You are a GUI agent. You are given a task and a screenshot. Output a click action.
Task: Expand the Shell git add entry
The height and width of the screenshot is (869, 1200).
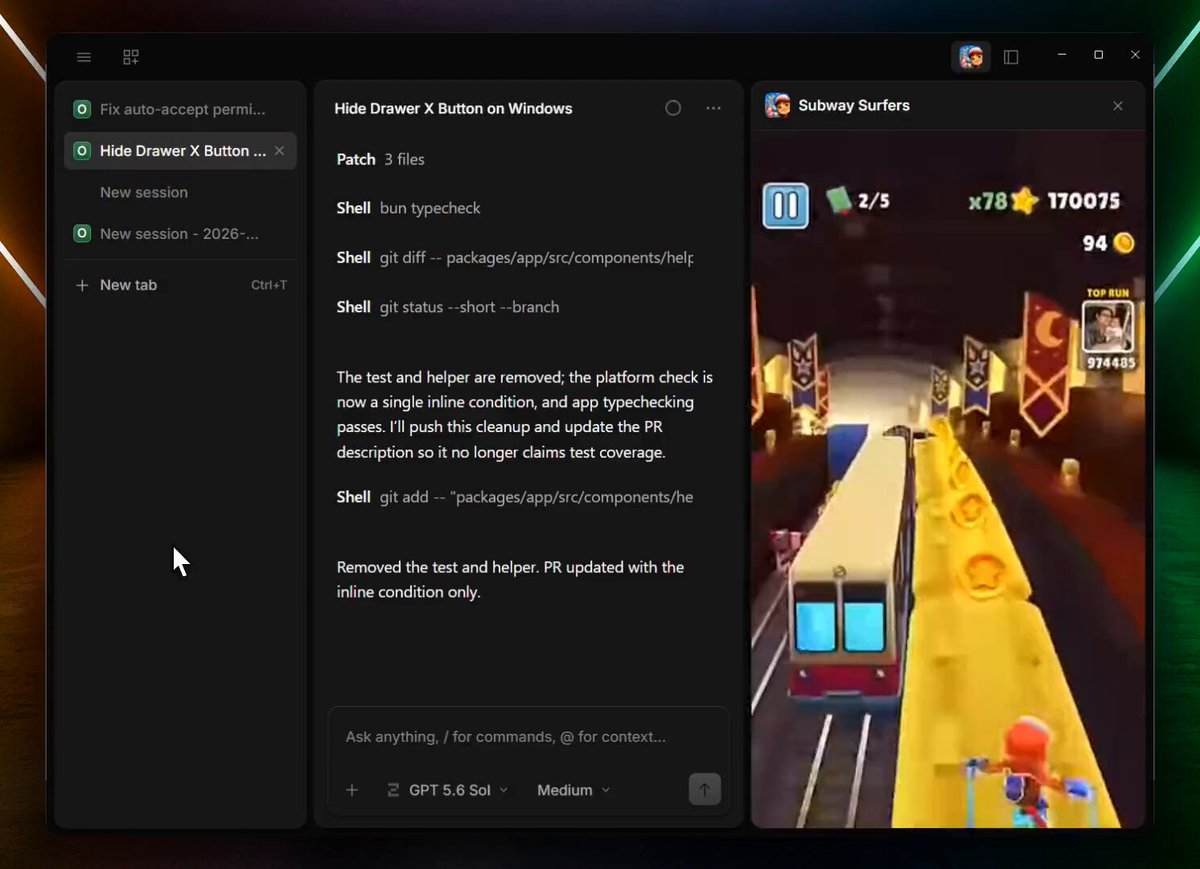coord(515,497)
